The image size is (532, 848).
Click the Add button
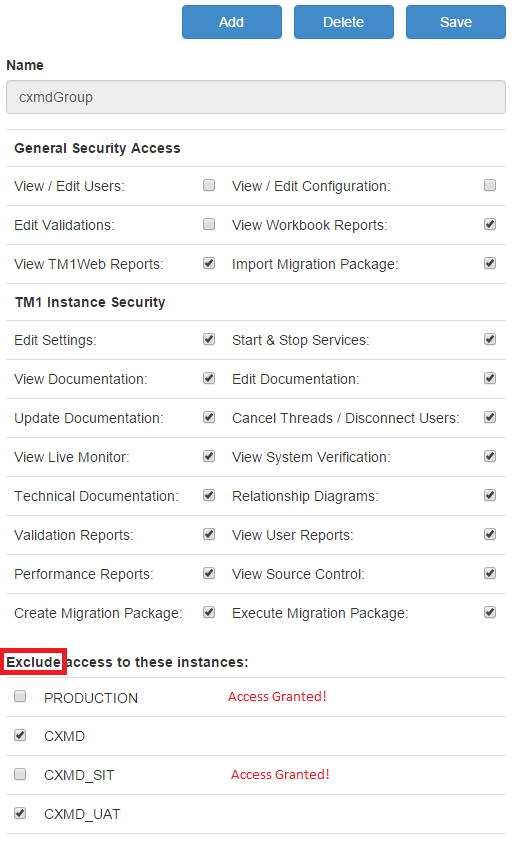[231, 22]
